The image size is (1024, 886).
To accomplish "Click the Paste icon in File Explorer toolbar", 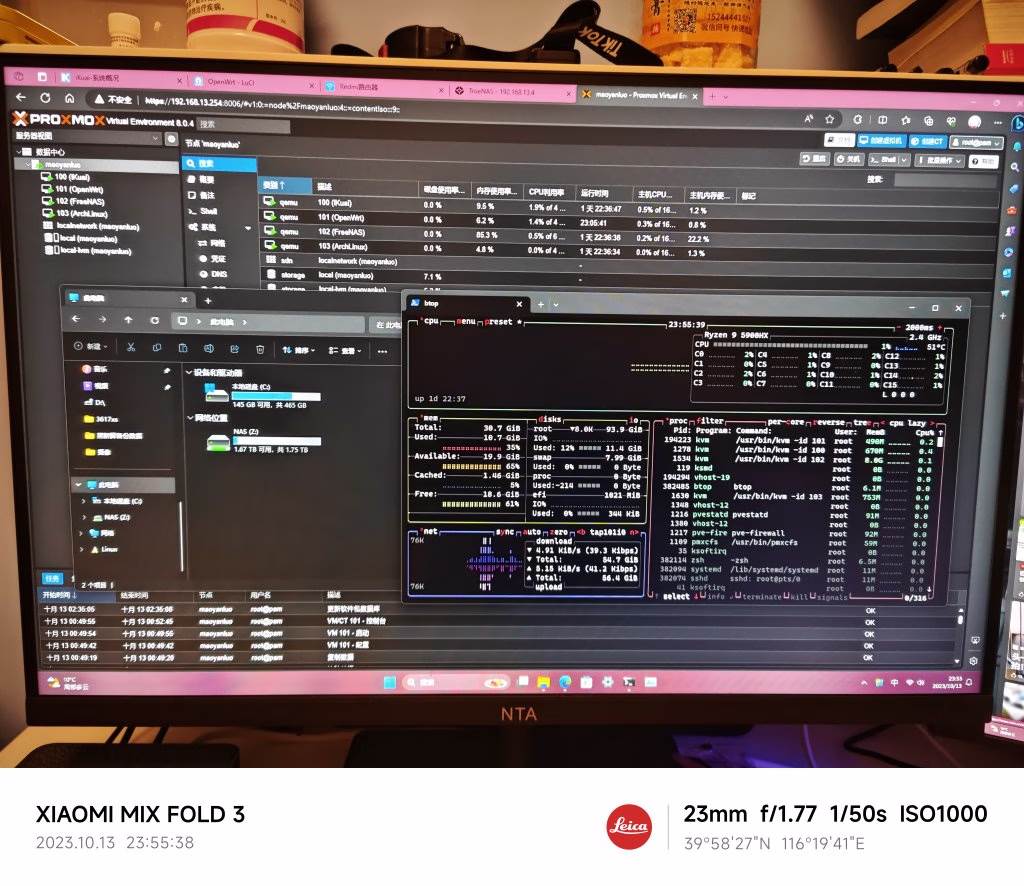I will [x=183, y=348].
